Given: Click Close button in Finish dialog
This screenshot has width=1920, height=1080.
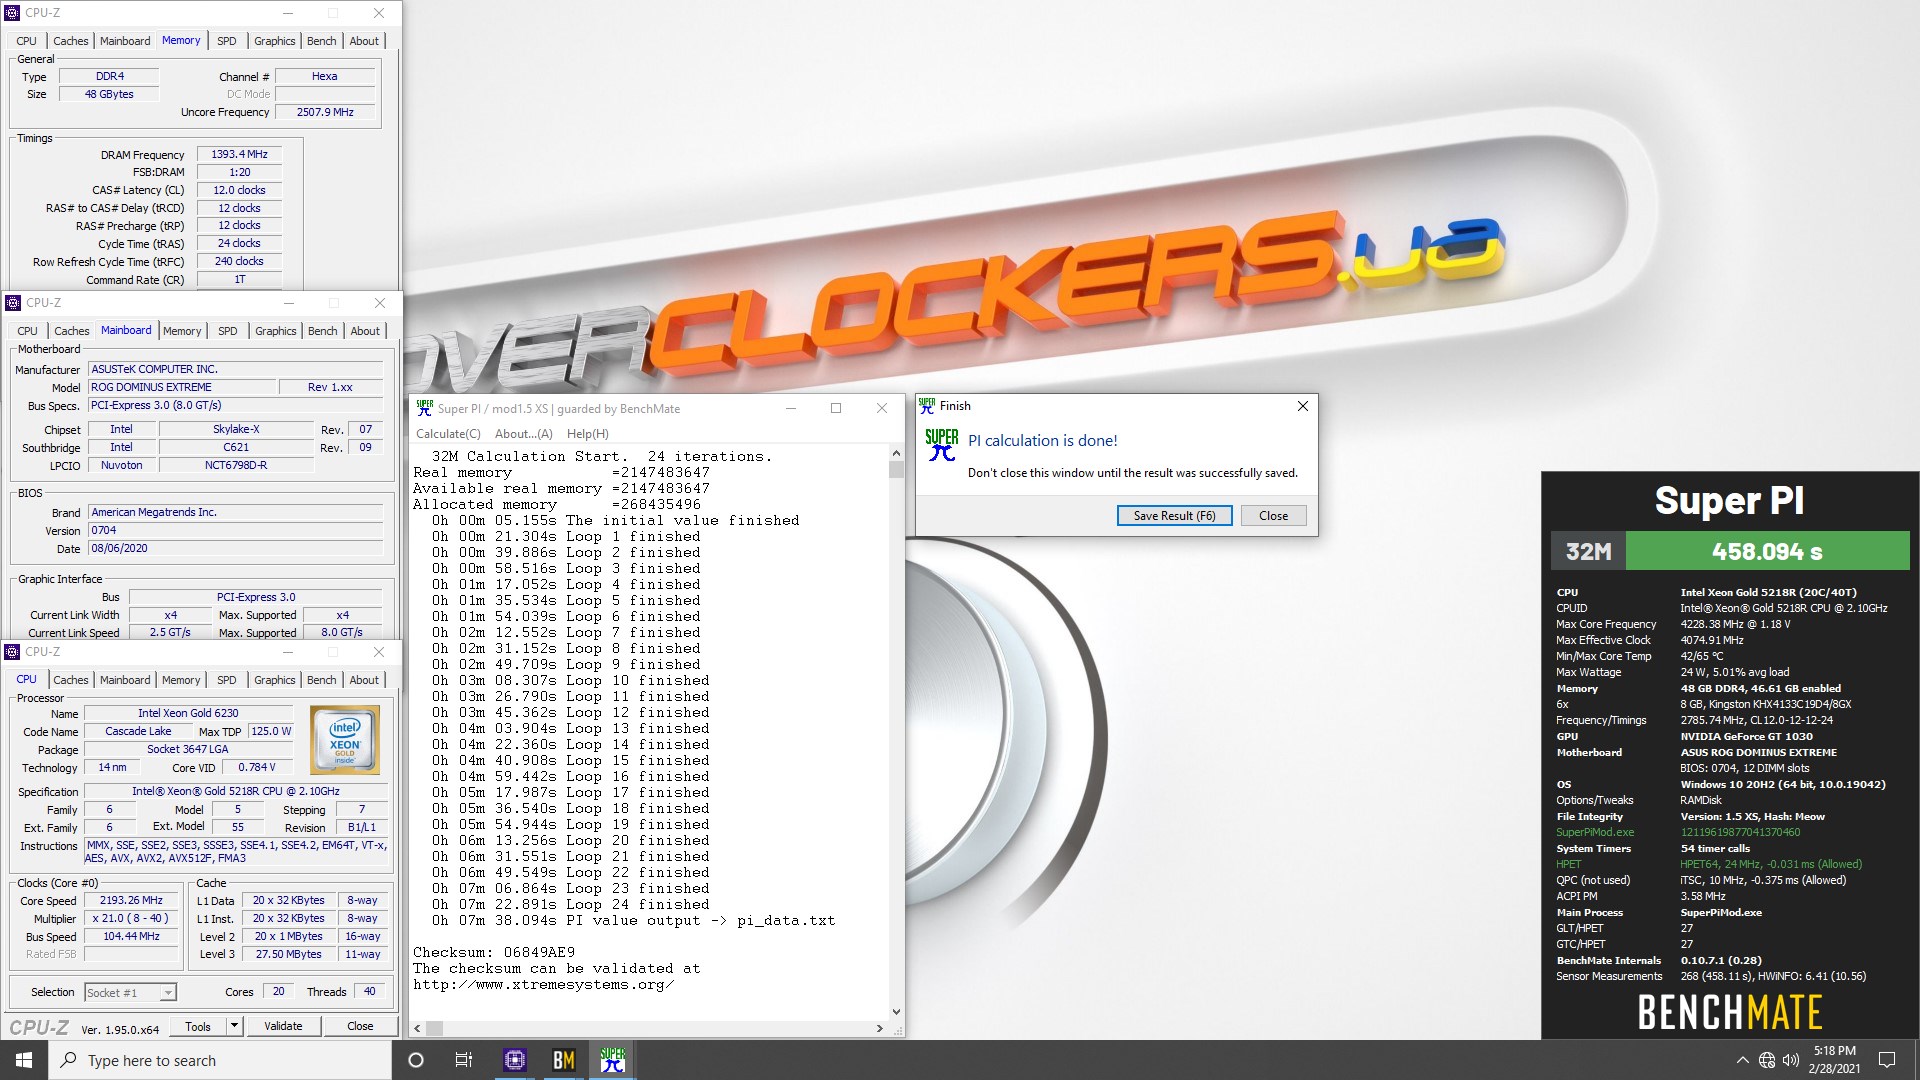Looking at the screenshot, I should 1273,516.
